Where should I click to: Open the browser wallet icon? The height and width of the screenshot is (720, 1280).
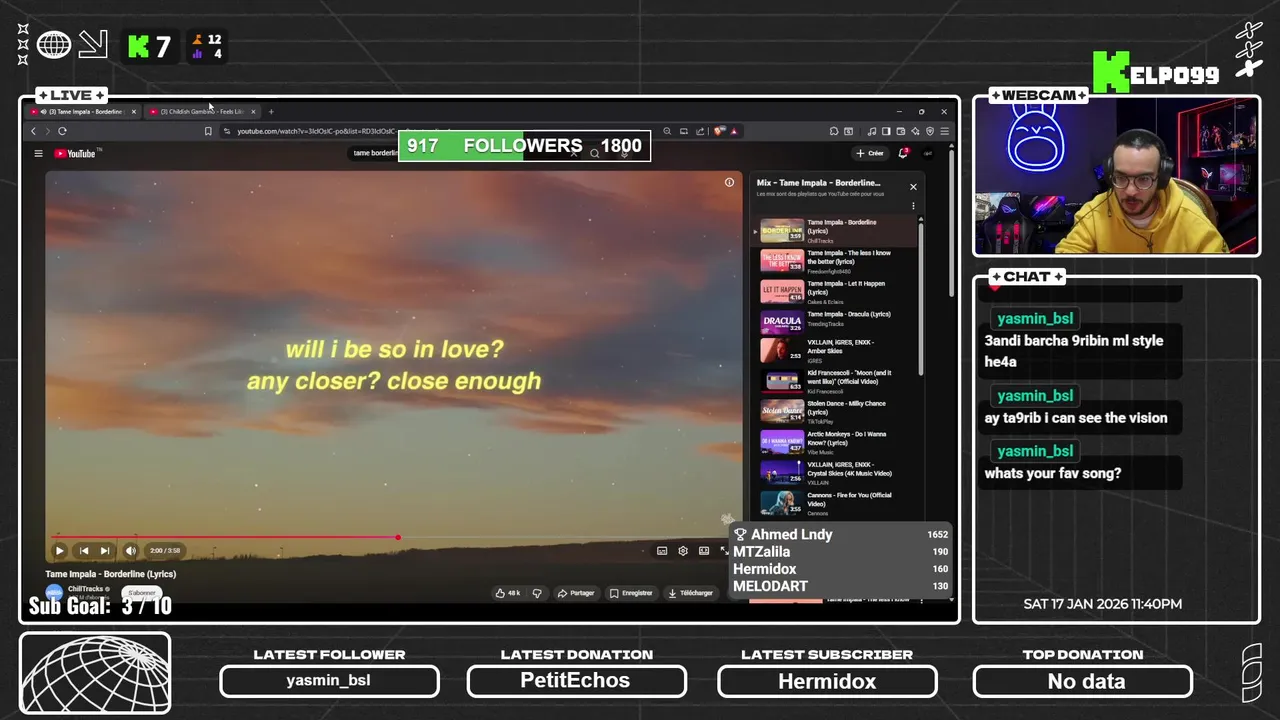click(x=901, y=131)
